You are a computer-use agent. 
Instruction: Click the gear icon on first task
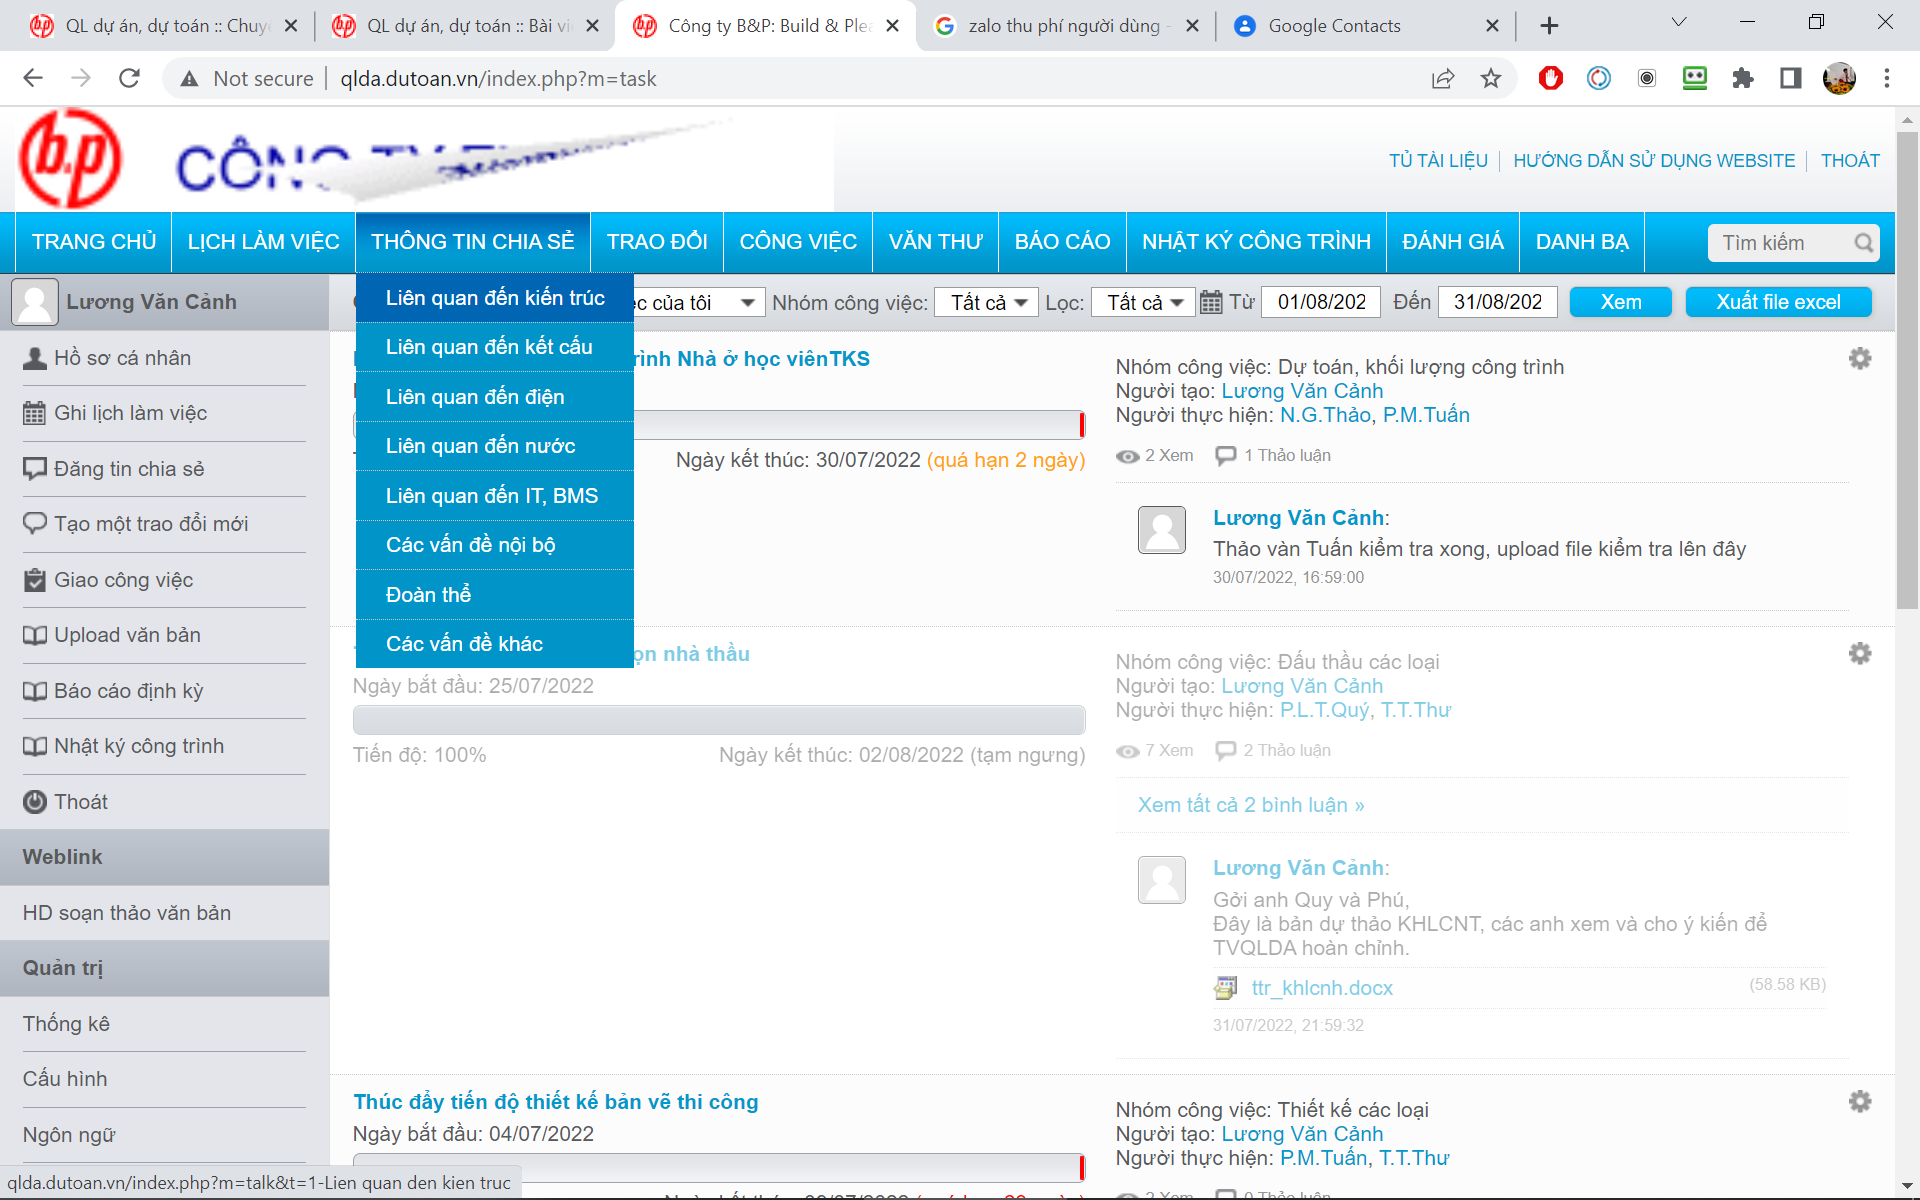click(x=1859, y=359)
